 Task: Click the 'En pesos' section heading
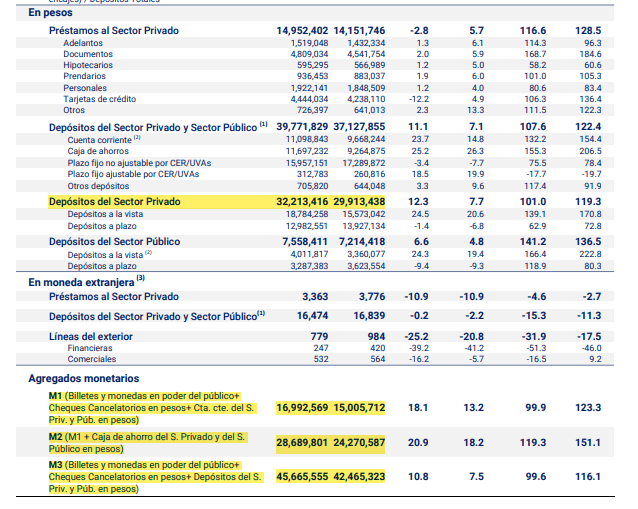point(51,13)
